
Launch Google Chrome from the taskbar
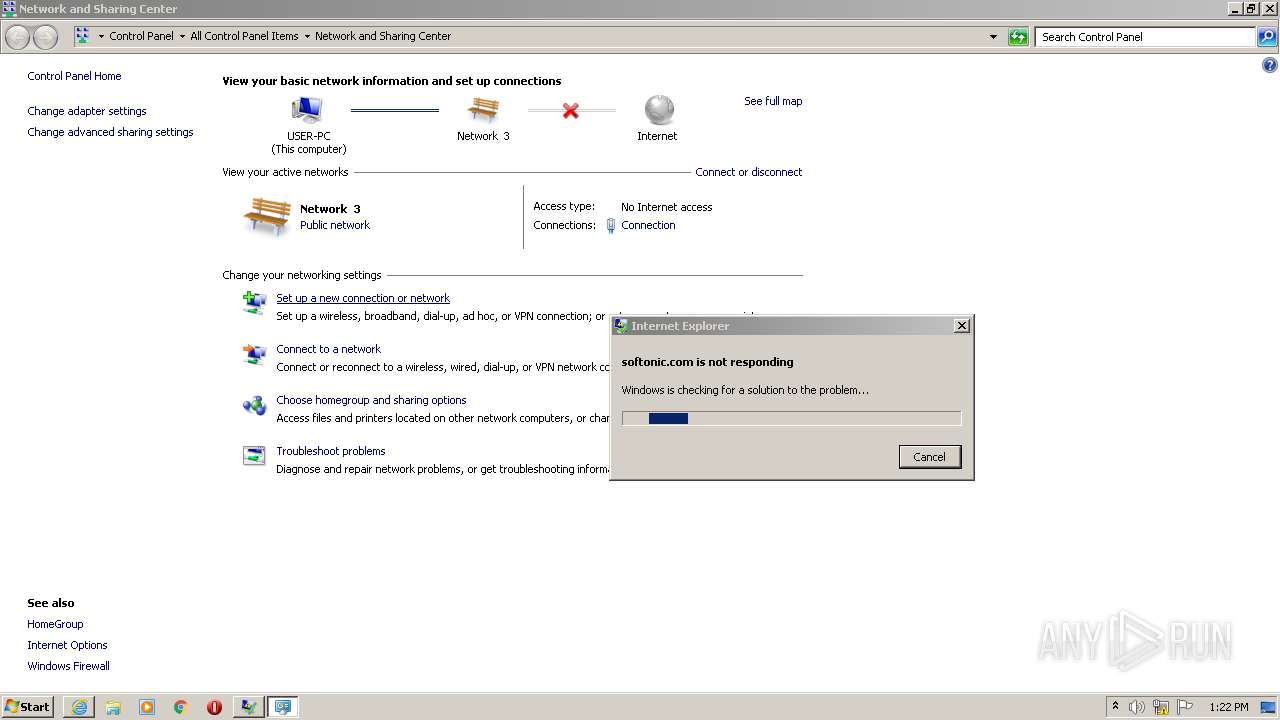tap(181, 707)
